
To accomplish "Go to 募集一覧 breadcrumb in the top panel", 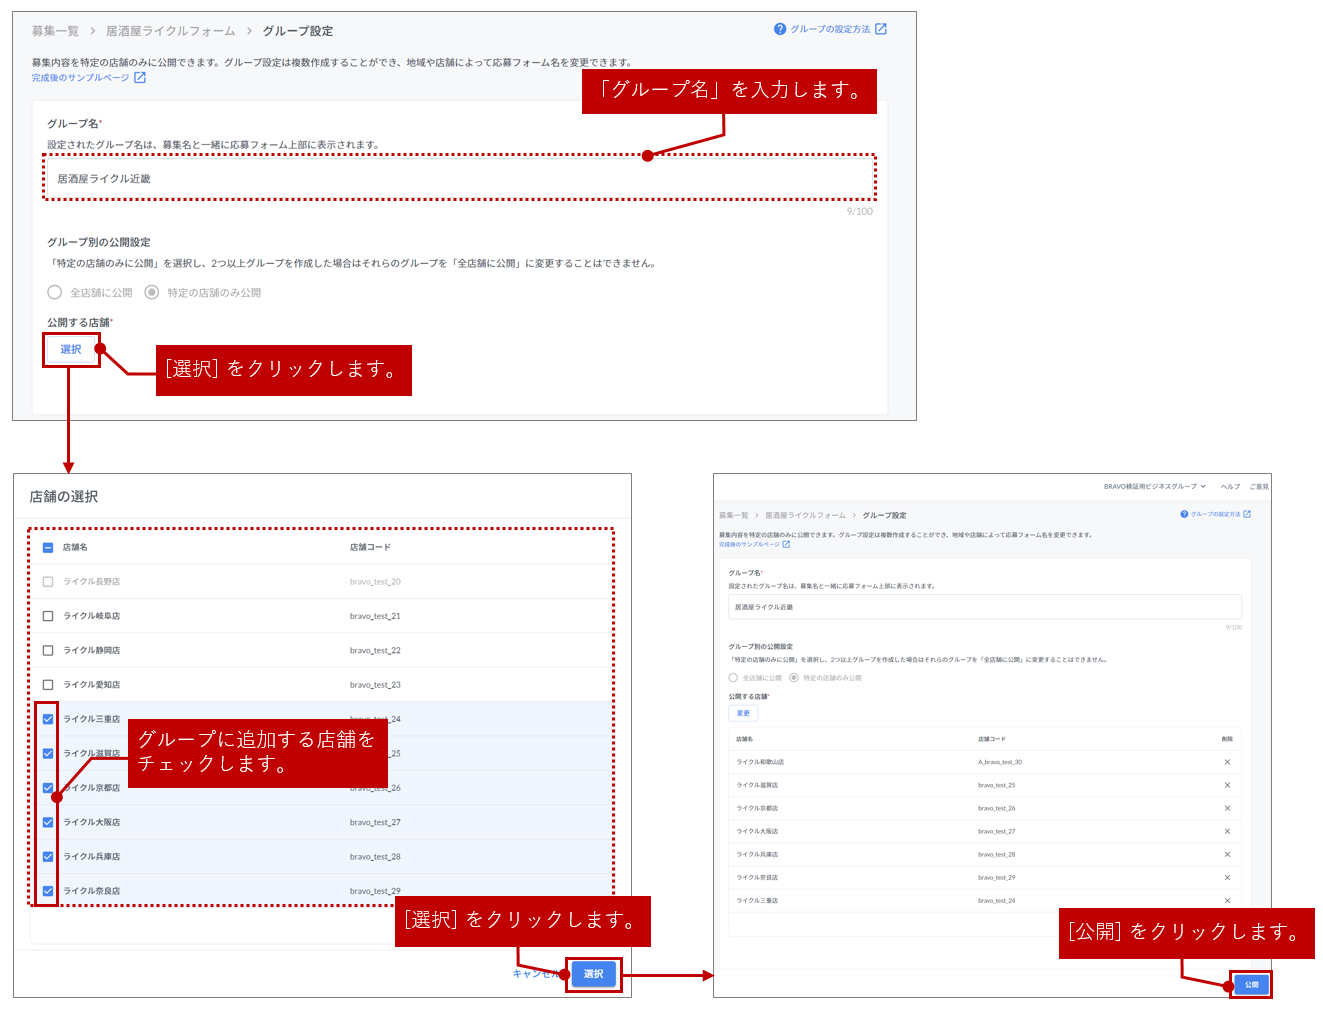I will [55, 31].
